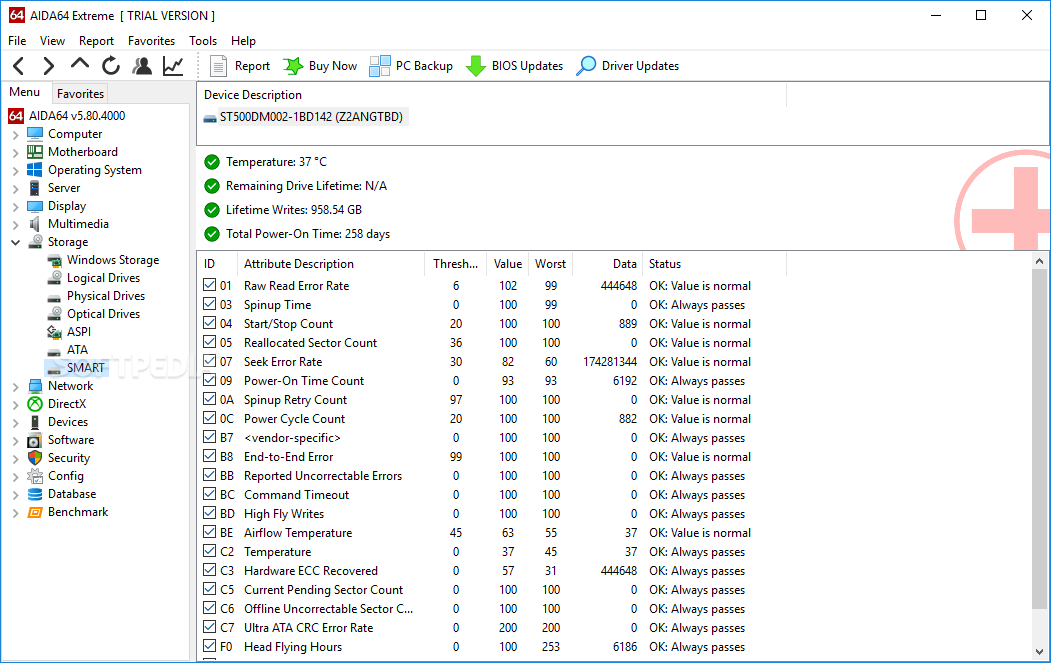Expand the Benchmark tree node arrow

[15, 513]
